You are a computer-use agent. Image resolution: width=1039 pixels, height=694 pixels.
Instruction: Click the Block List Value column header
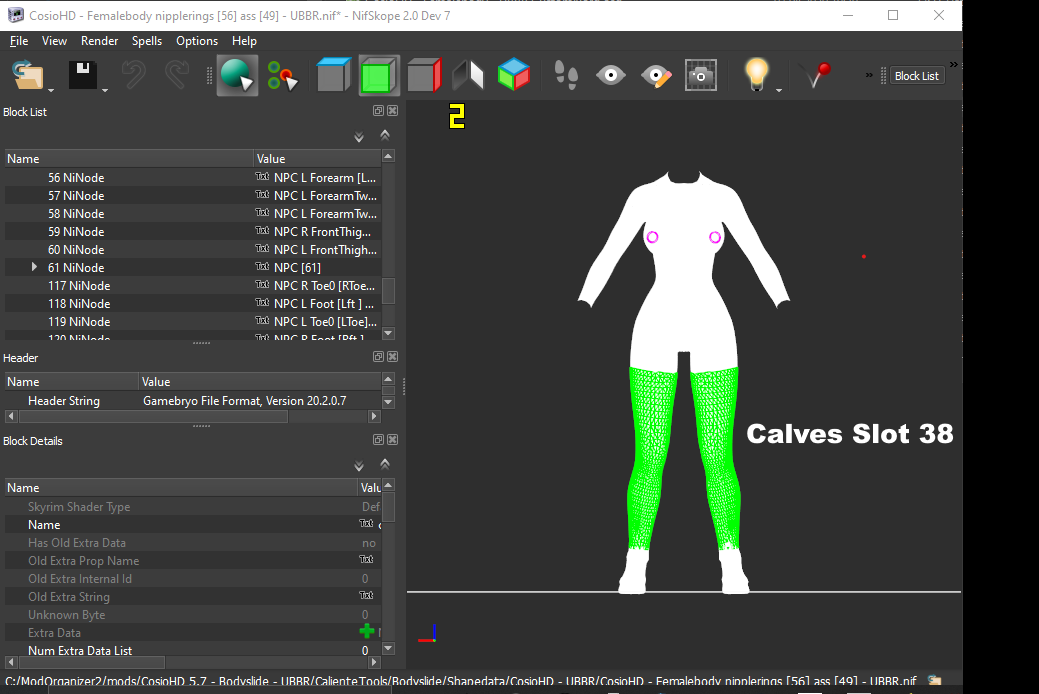click(317, 158)
